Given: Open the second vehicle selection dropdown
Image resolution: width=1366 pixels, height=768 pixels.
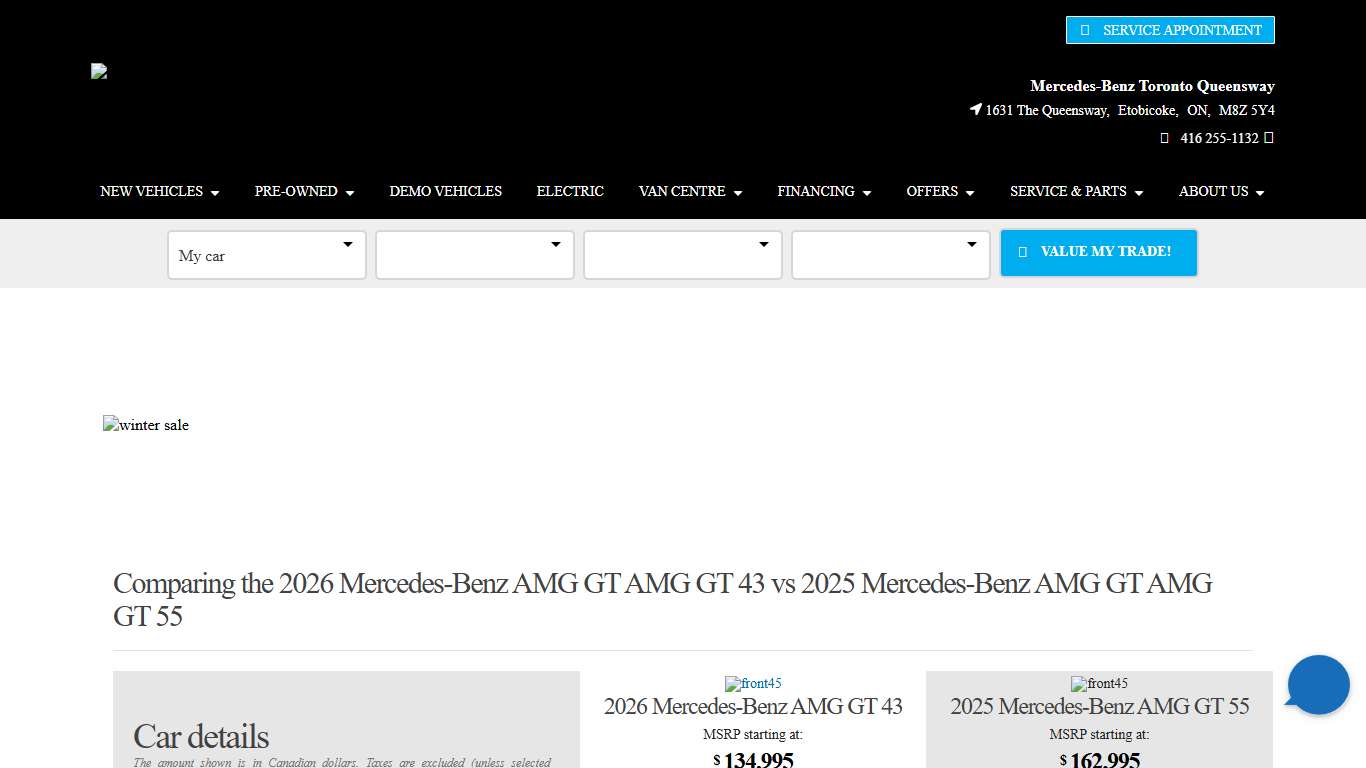Looking at the screenshot, I should (x=474, y=255).
